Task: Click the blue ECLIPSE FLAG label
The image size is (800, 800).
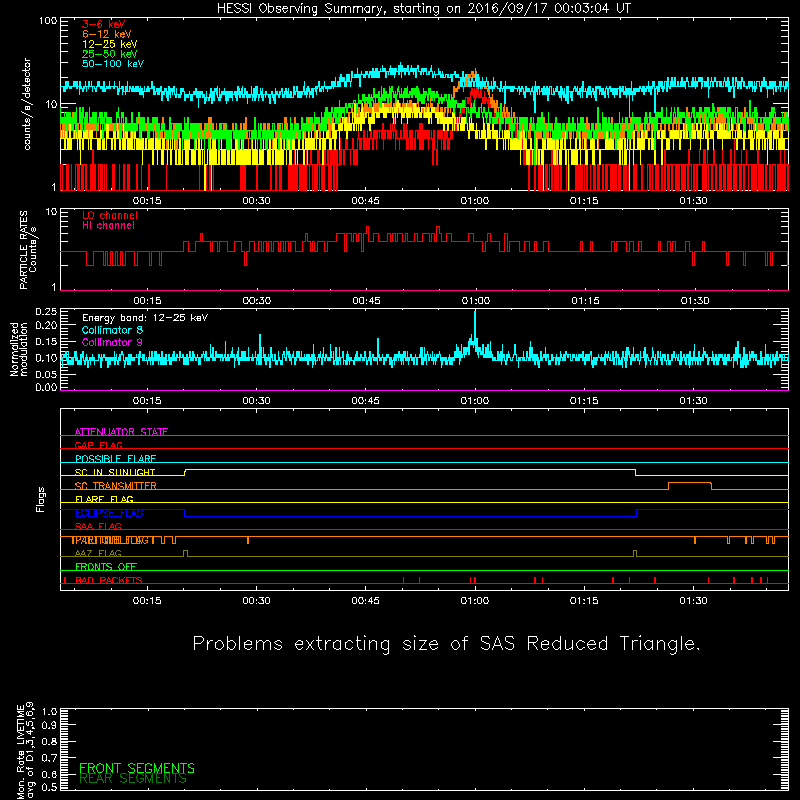Action: tap(109, 513)
